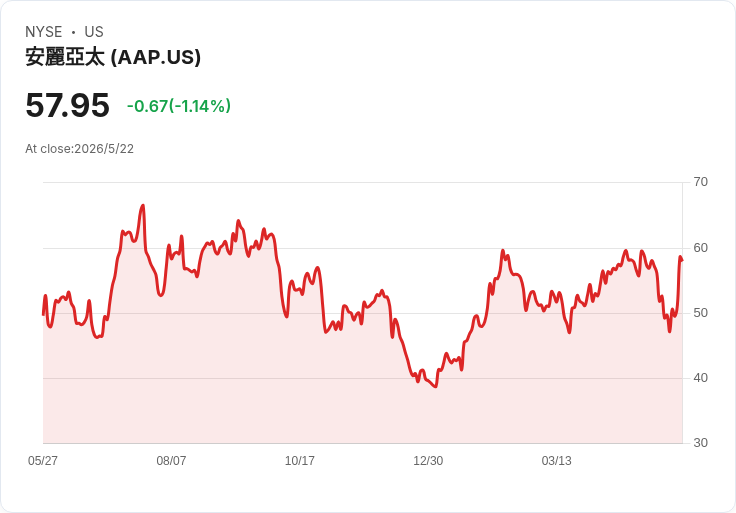Screen dimensions: 736x513
Task: Click the 70 price axis label
Action: pyautogui.click(x=701, y=182)
